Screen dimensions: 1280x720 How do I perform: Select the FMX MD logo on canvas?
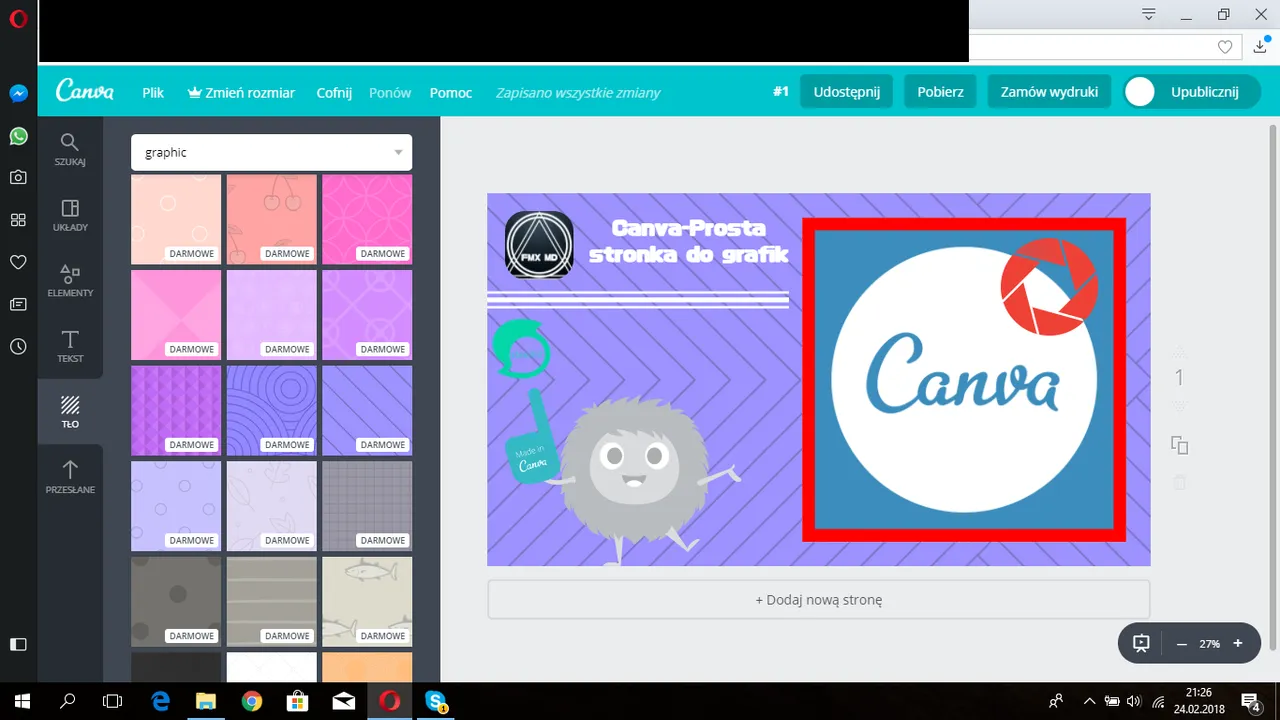tap(539, 245)
